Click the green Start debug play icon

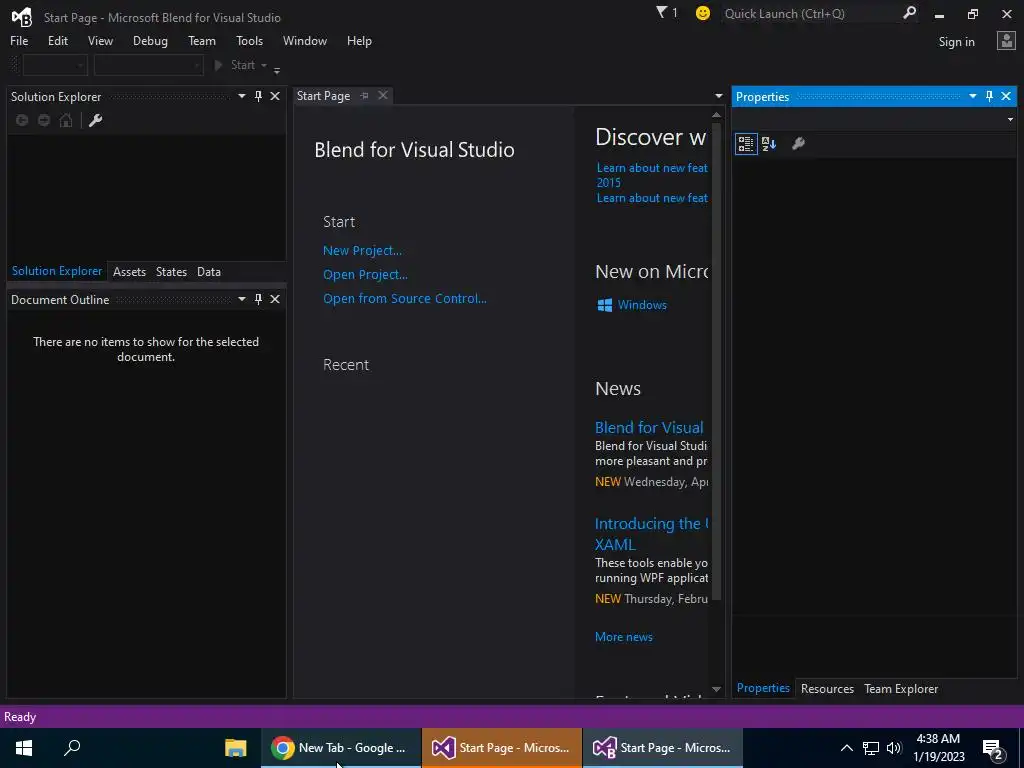click(218, 65)
